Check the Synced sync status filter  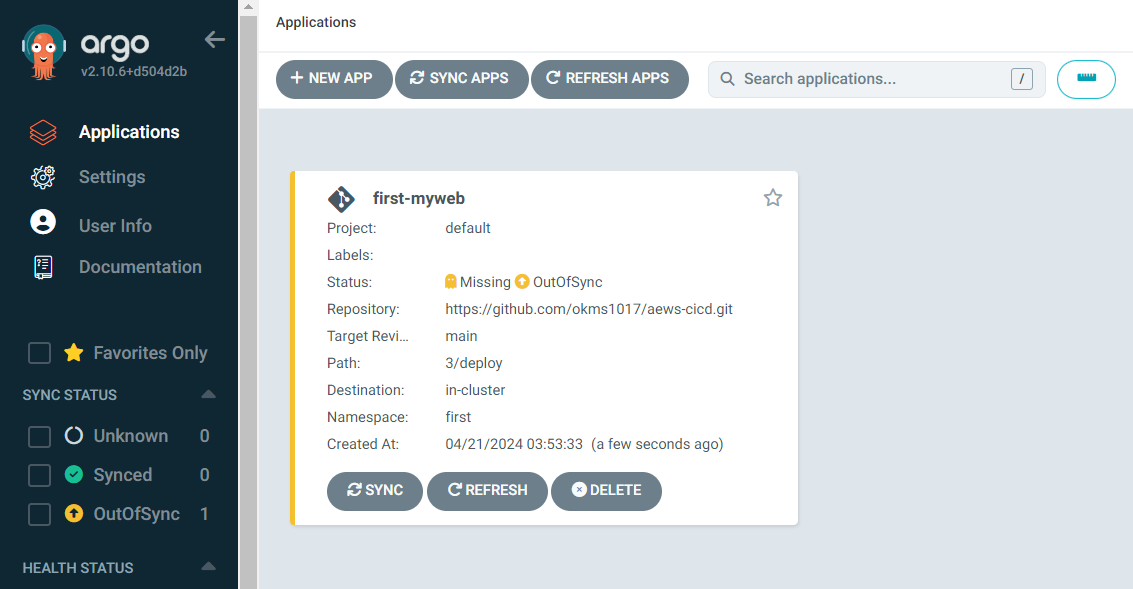[x=39, y=476]
